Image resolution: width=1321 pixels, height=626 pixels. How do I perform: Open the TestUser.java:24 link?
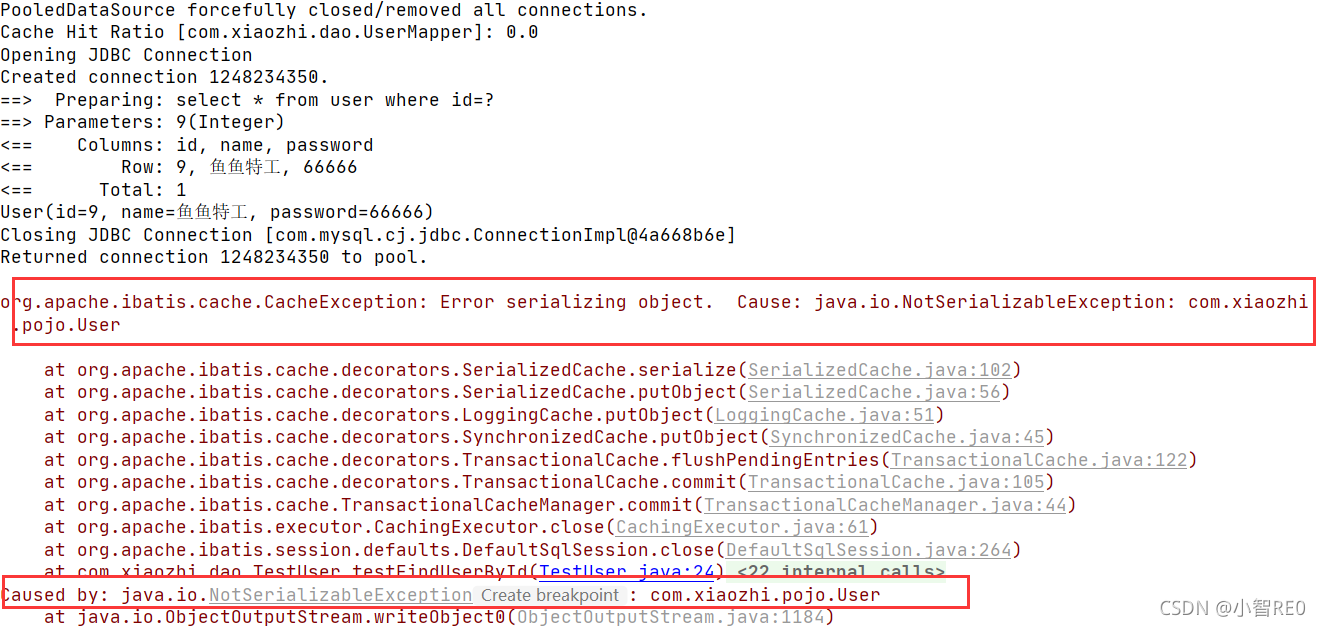click(627, 572)
